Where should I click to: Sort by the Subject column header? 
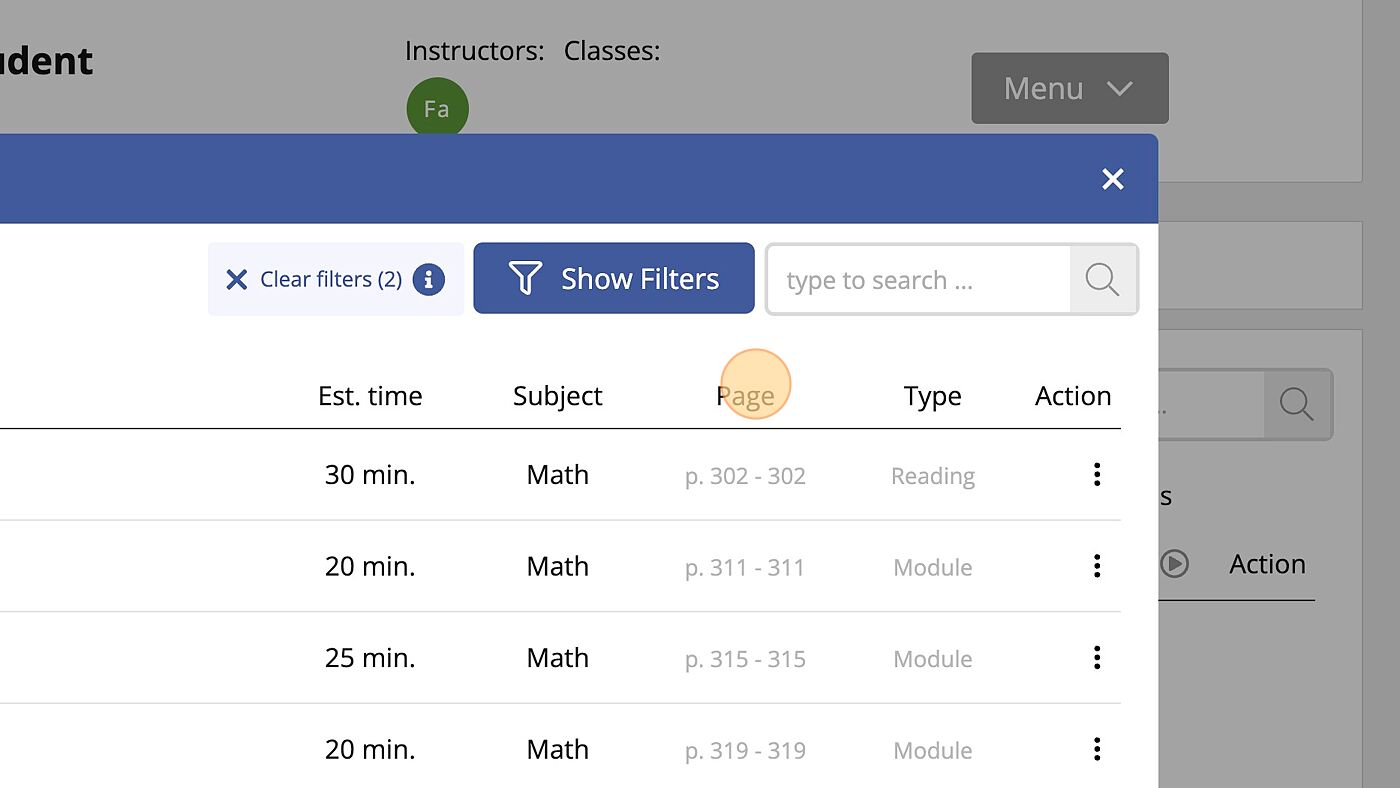557,396
